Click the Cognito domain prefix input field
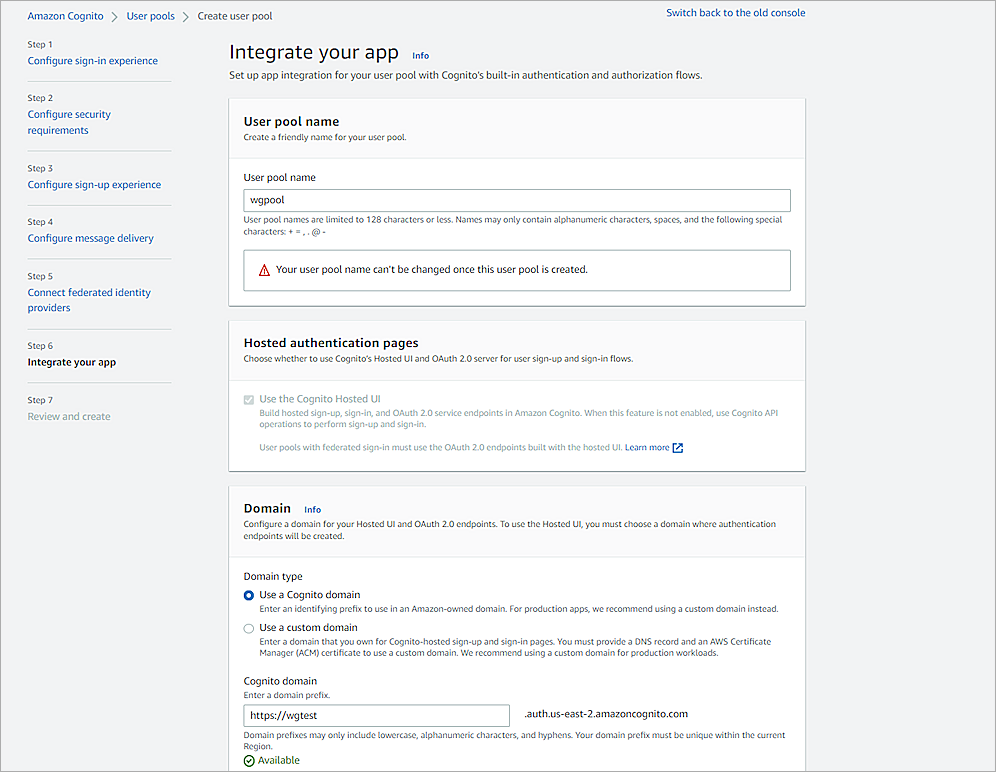Screen dimensions: 996x772 pos(376,715)
